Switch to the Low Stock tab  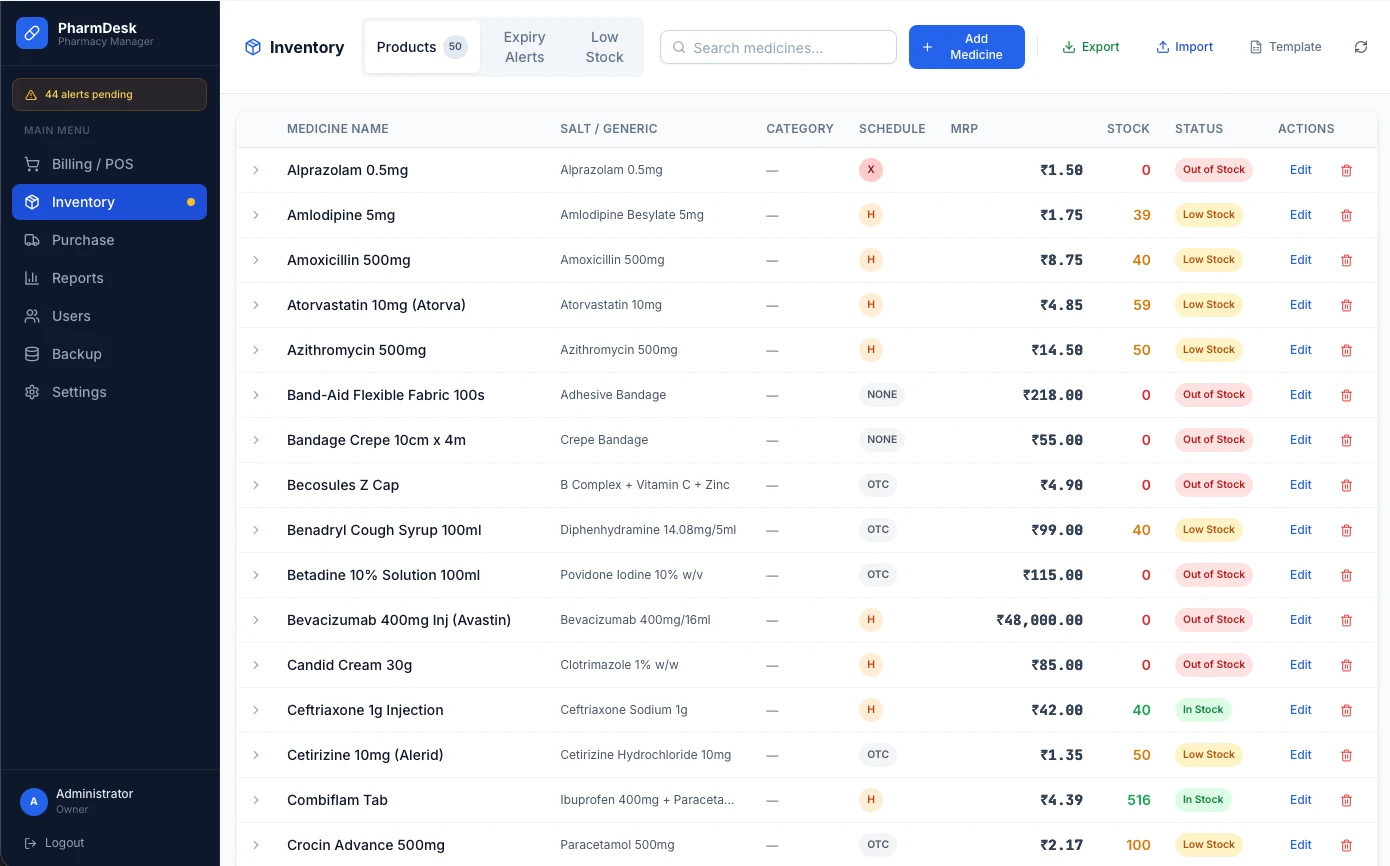[x=604, y=47]
